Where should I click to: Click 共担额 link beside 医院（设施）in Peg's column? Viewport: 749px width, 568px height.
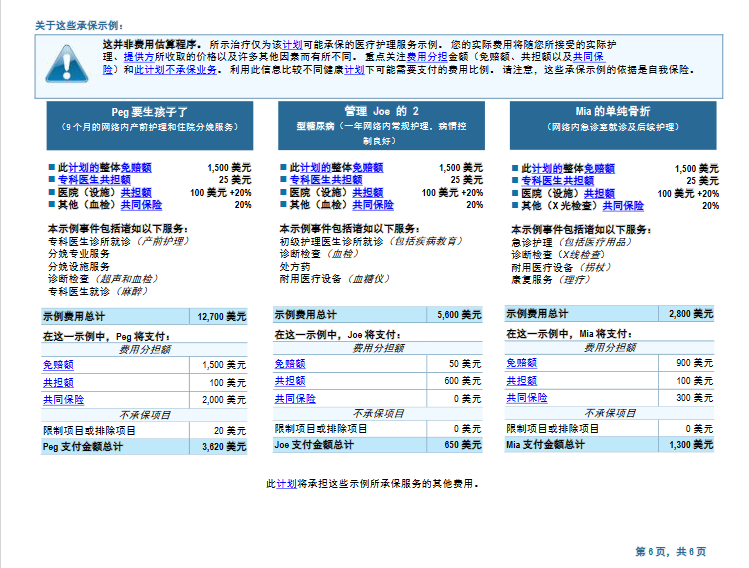point(136,192)
